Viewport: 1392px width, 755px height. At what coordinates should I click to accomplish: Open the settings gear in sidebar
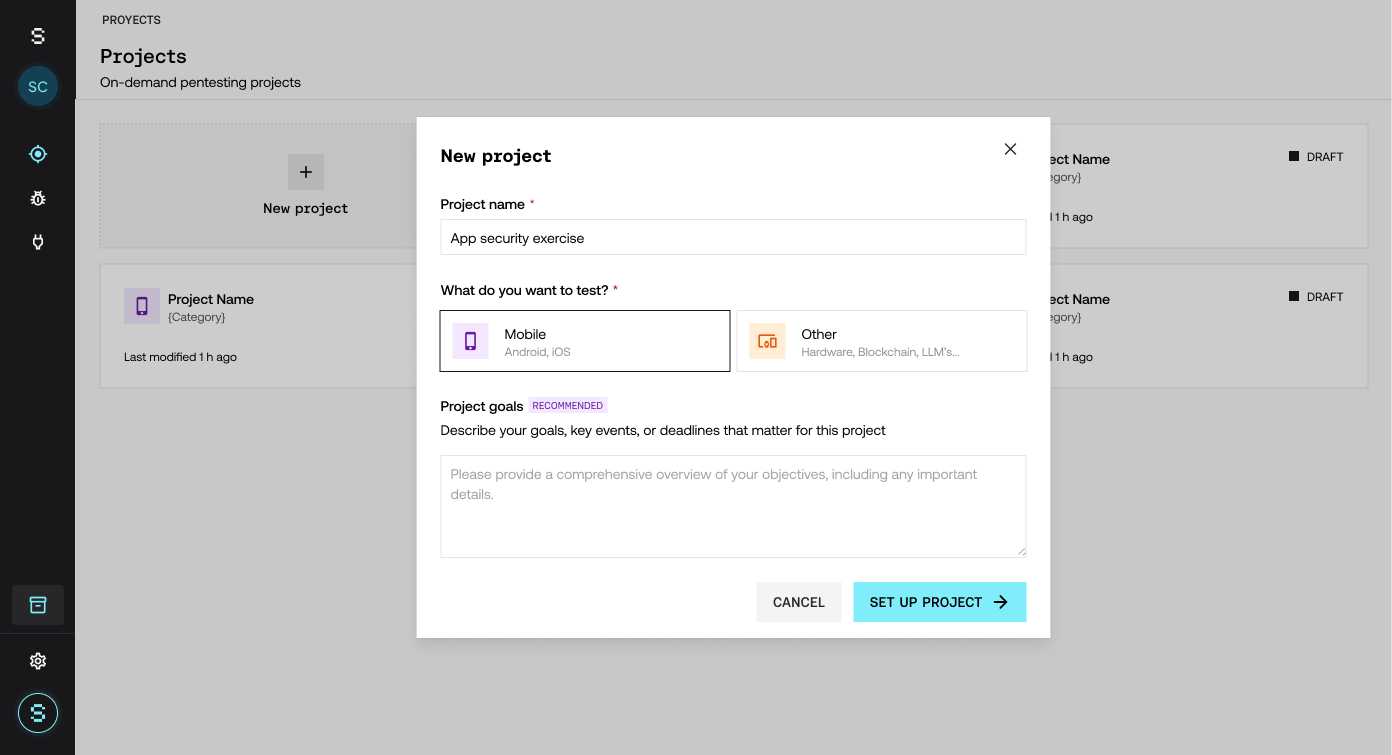click(x=38, y=661)
